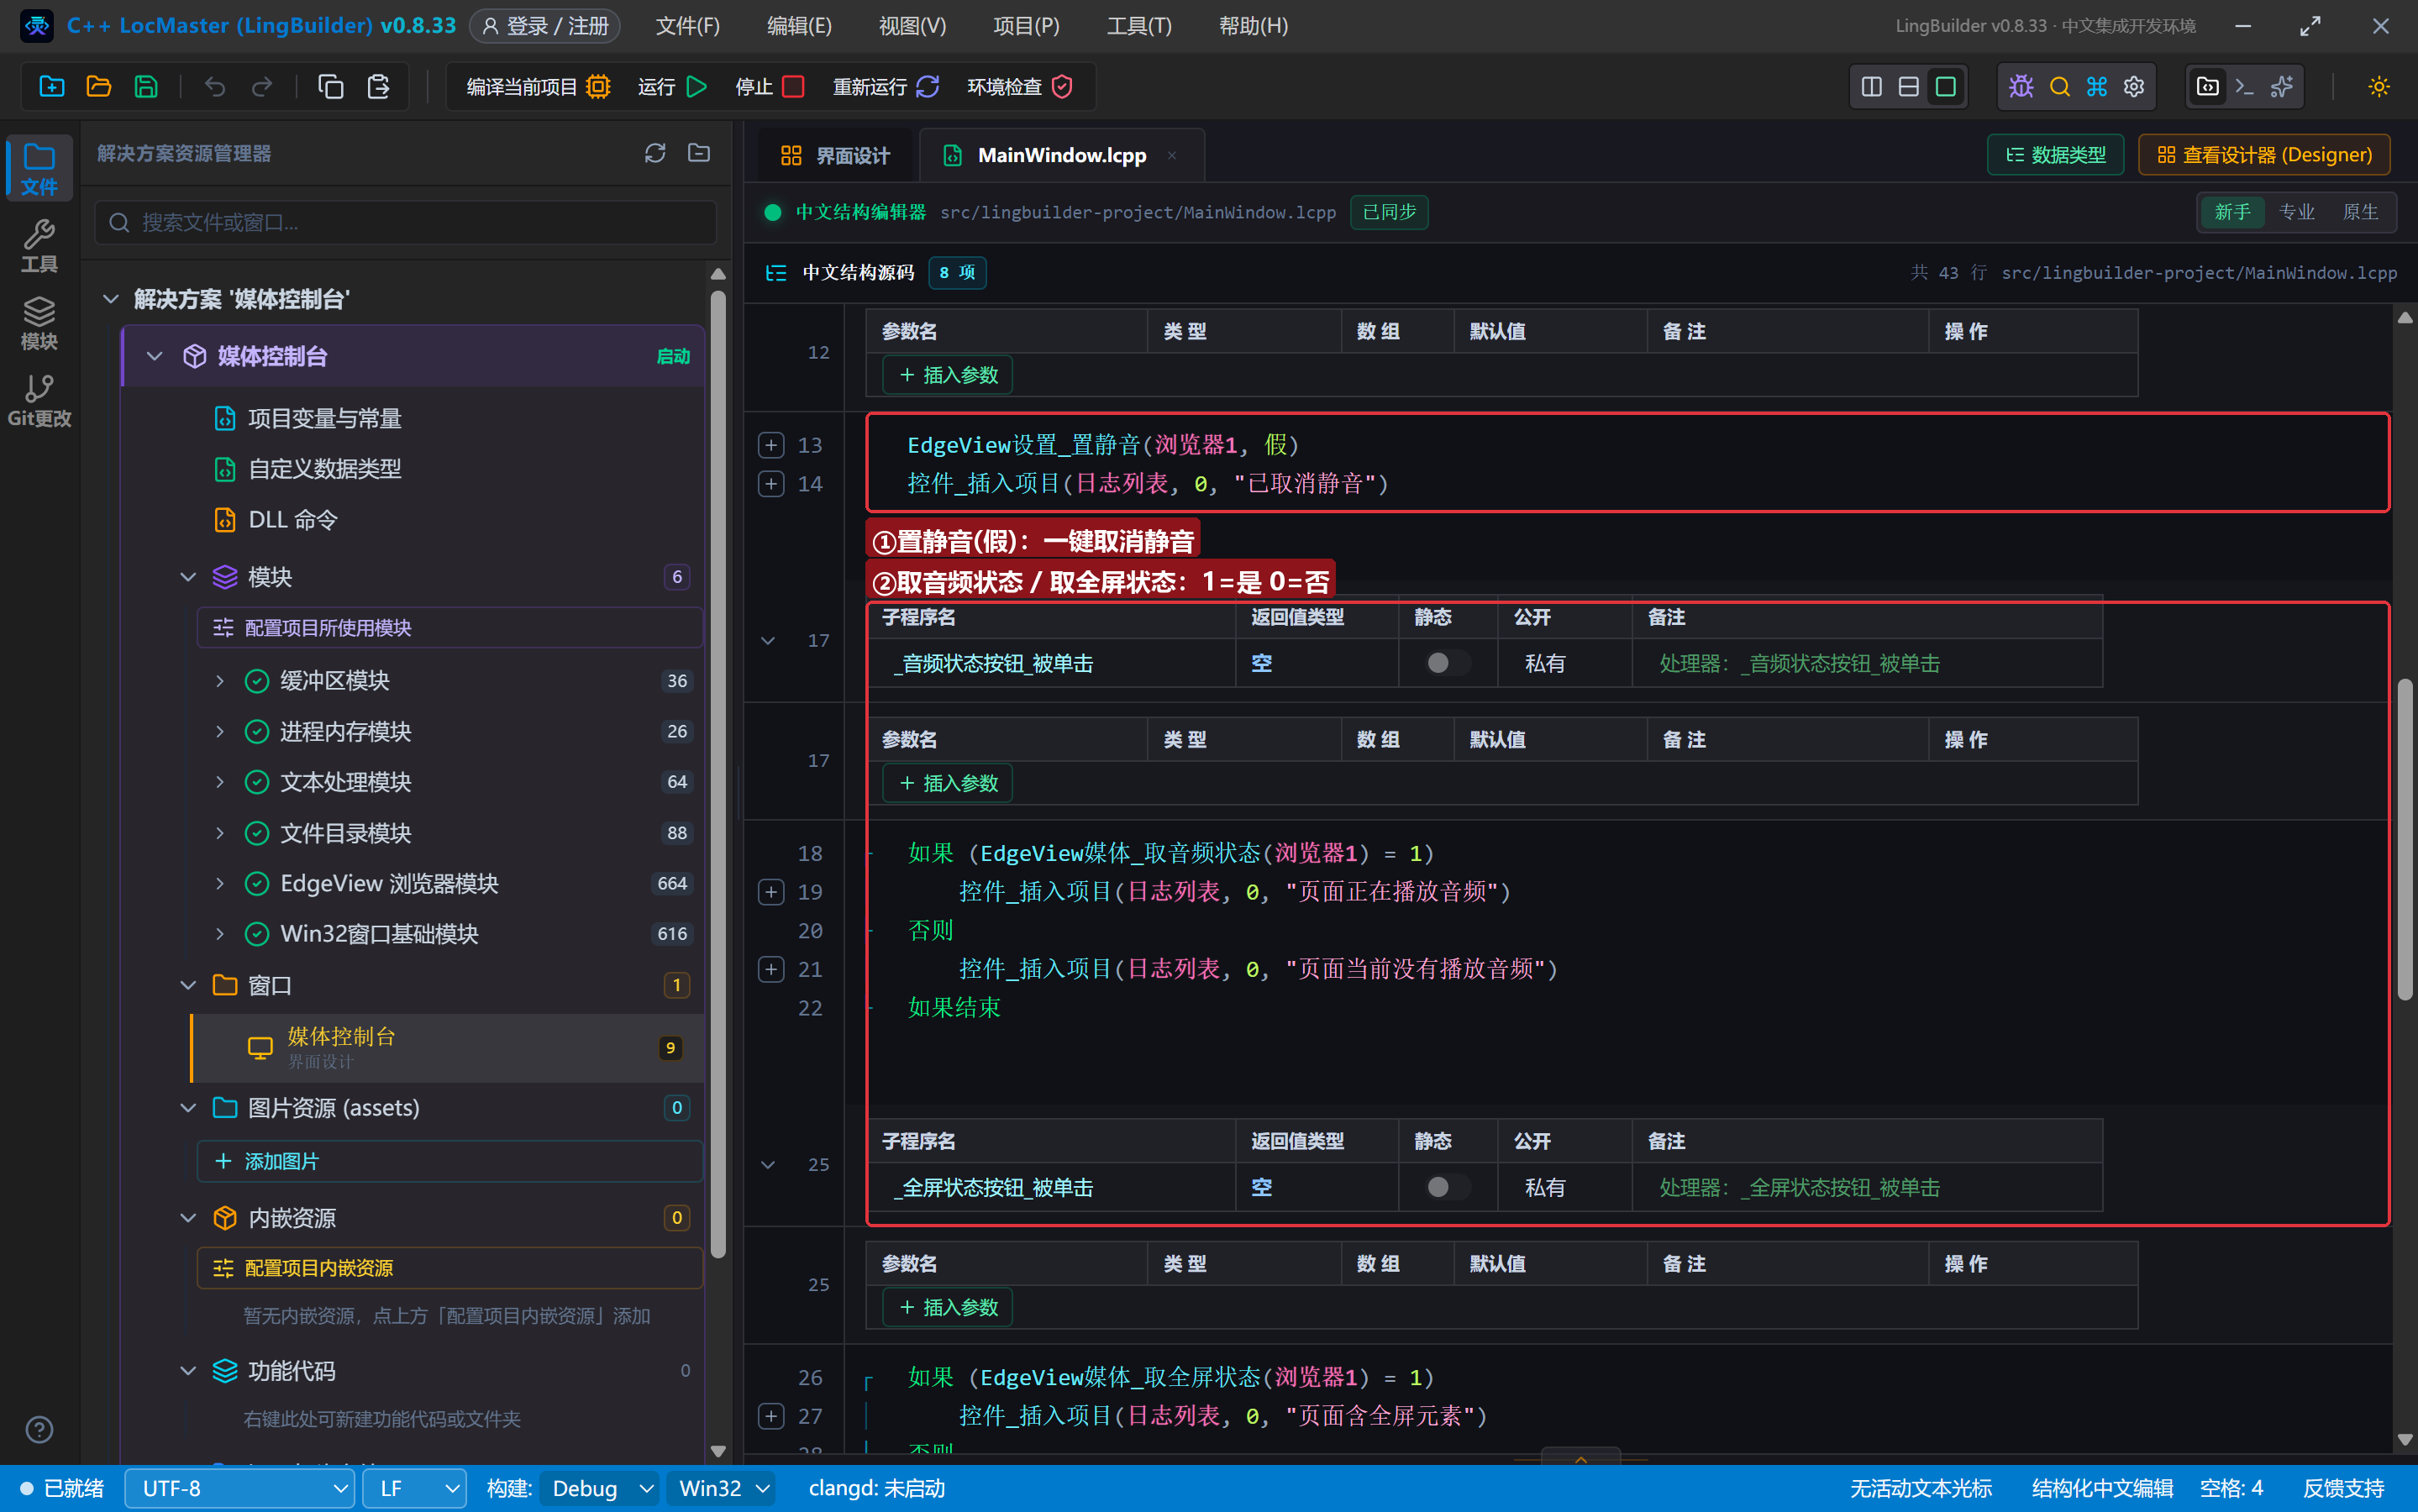Image resolution: width=2418 pixels, height=1512 pixels.
Task: Collapse subroutine at line 17 chevron
Action: point(768,641)
